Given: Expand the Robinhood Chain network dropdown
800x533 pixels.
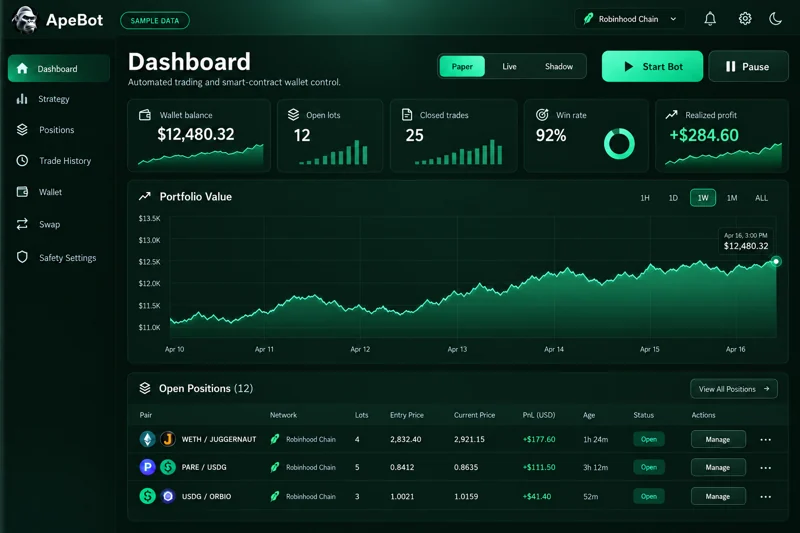Looking at the screenshot, I should [x=630, y=19].
